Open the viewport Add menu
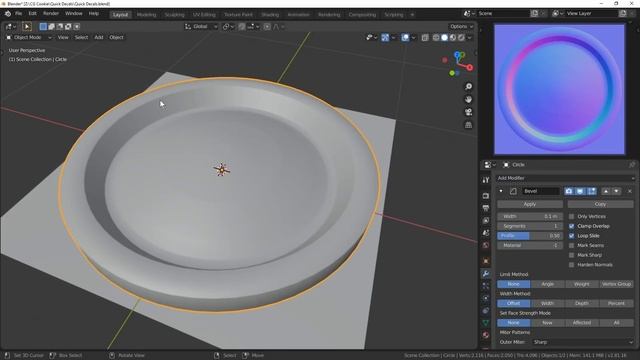Image resolution: width=640 pixels, height=360 pixels. (x=99, y=38)
